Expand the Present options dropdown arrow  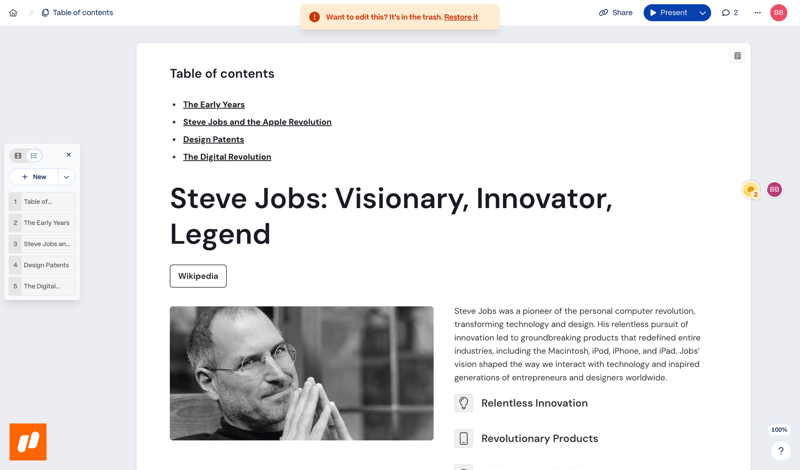pos(703,13)
